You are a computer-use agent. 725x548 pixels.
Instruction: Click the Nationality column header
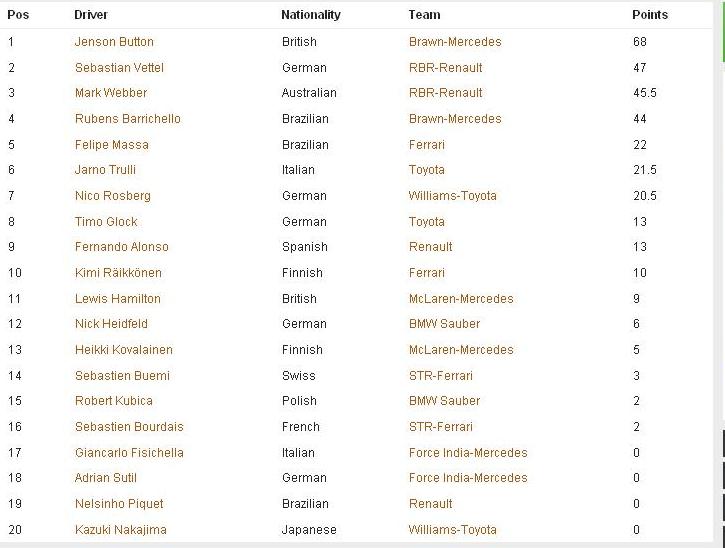click(x=311, y=15)
